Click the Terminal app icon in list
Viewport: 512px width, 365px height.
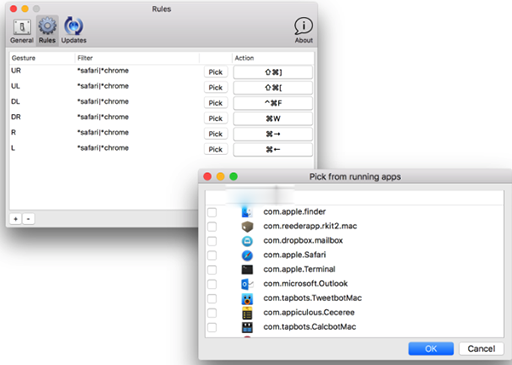tap(247, 269)
